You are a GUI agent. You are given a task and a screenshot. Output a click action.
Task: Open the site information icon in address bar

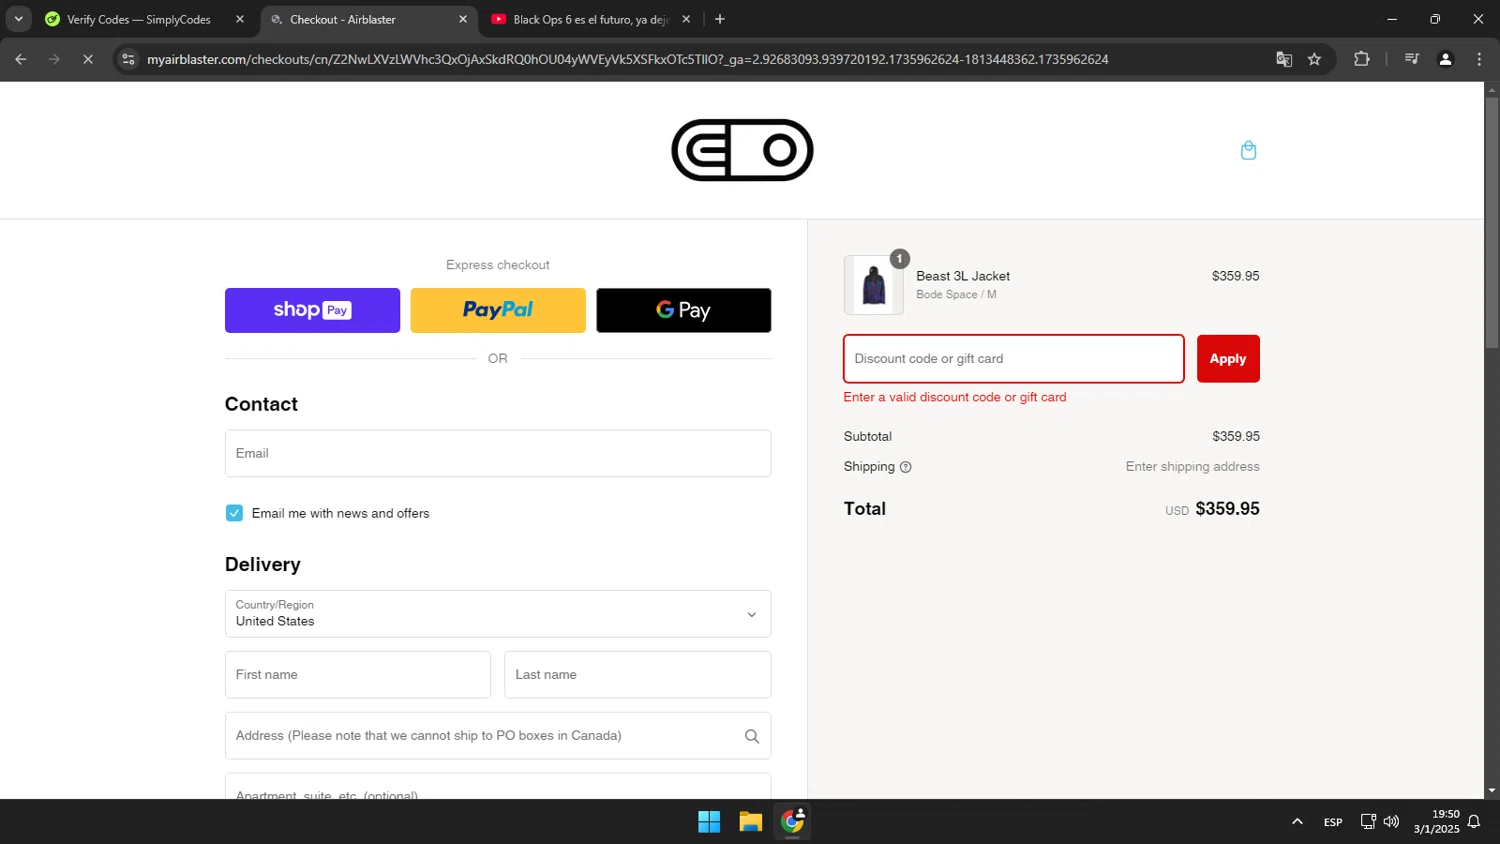(x=128, y=59)
